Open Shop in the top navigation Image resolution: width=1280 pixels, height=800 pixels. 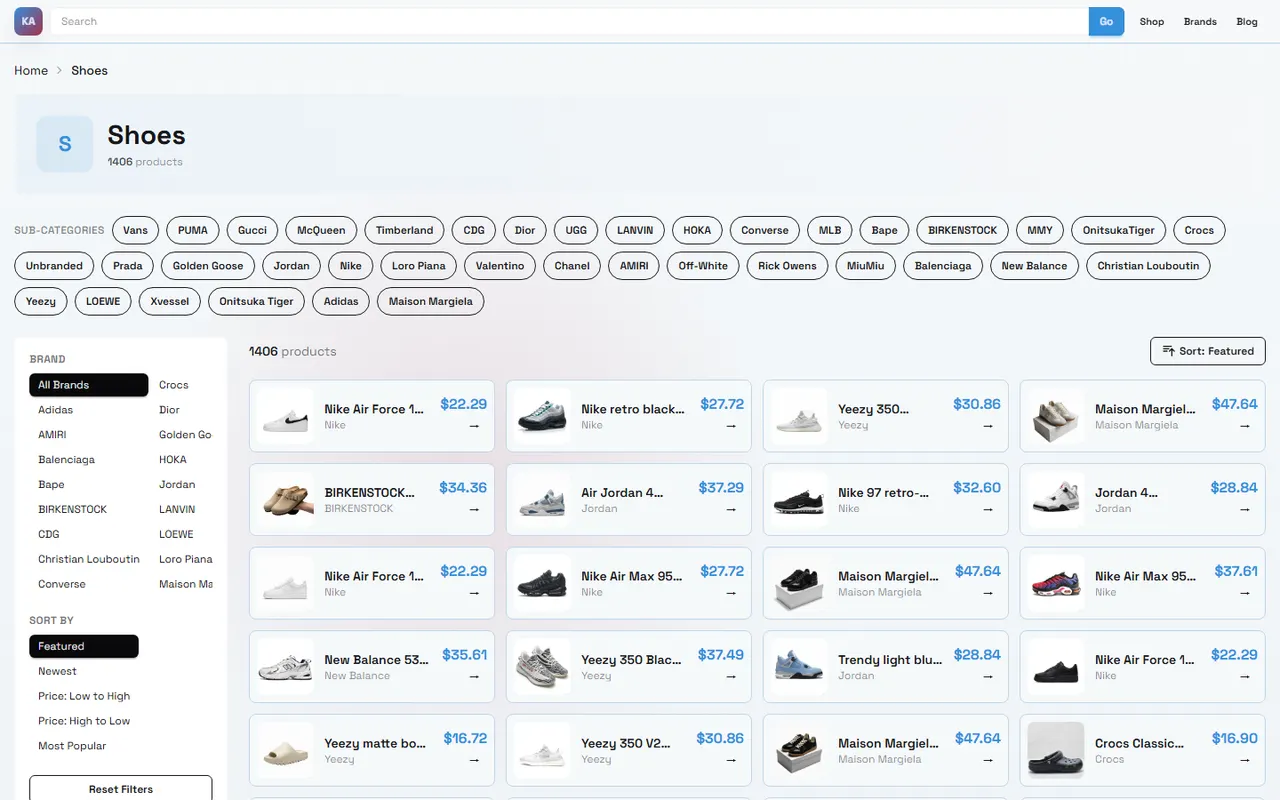coord(1152,21)
